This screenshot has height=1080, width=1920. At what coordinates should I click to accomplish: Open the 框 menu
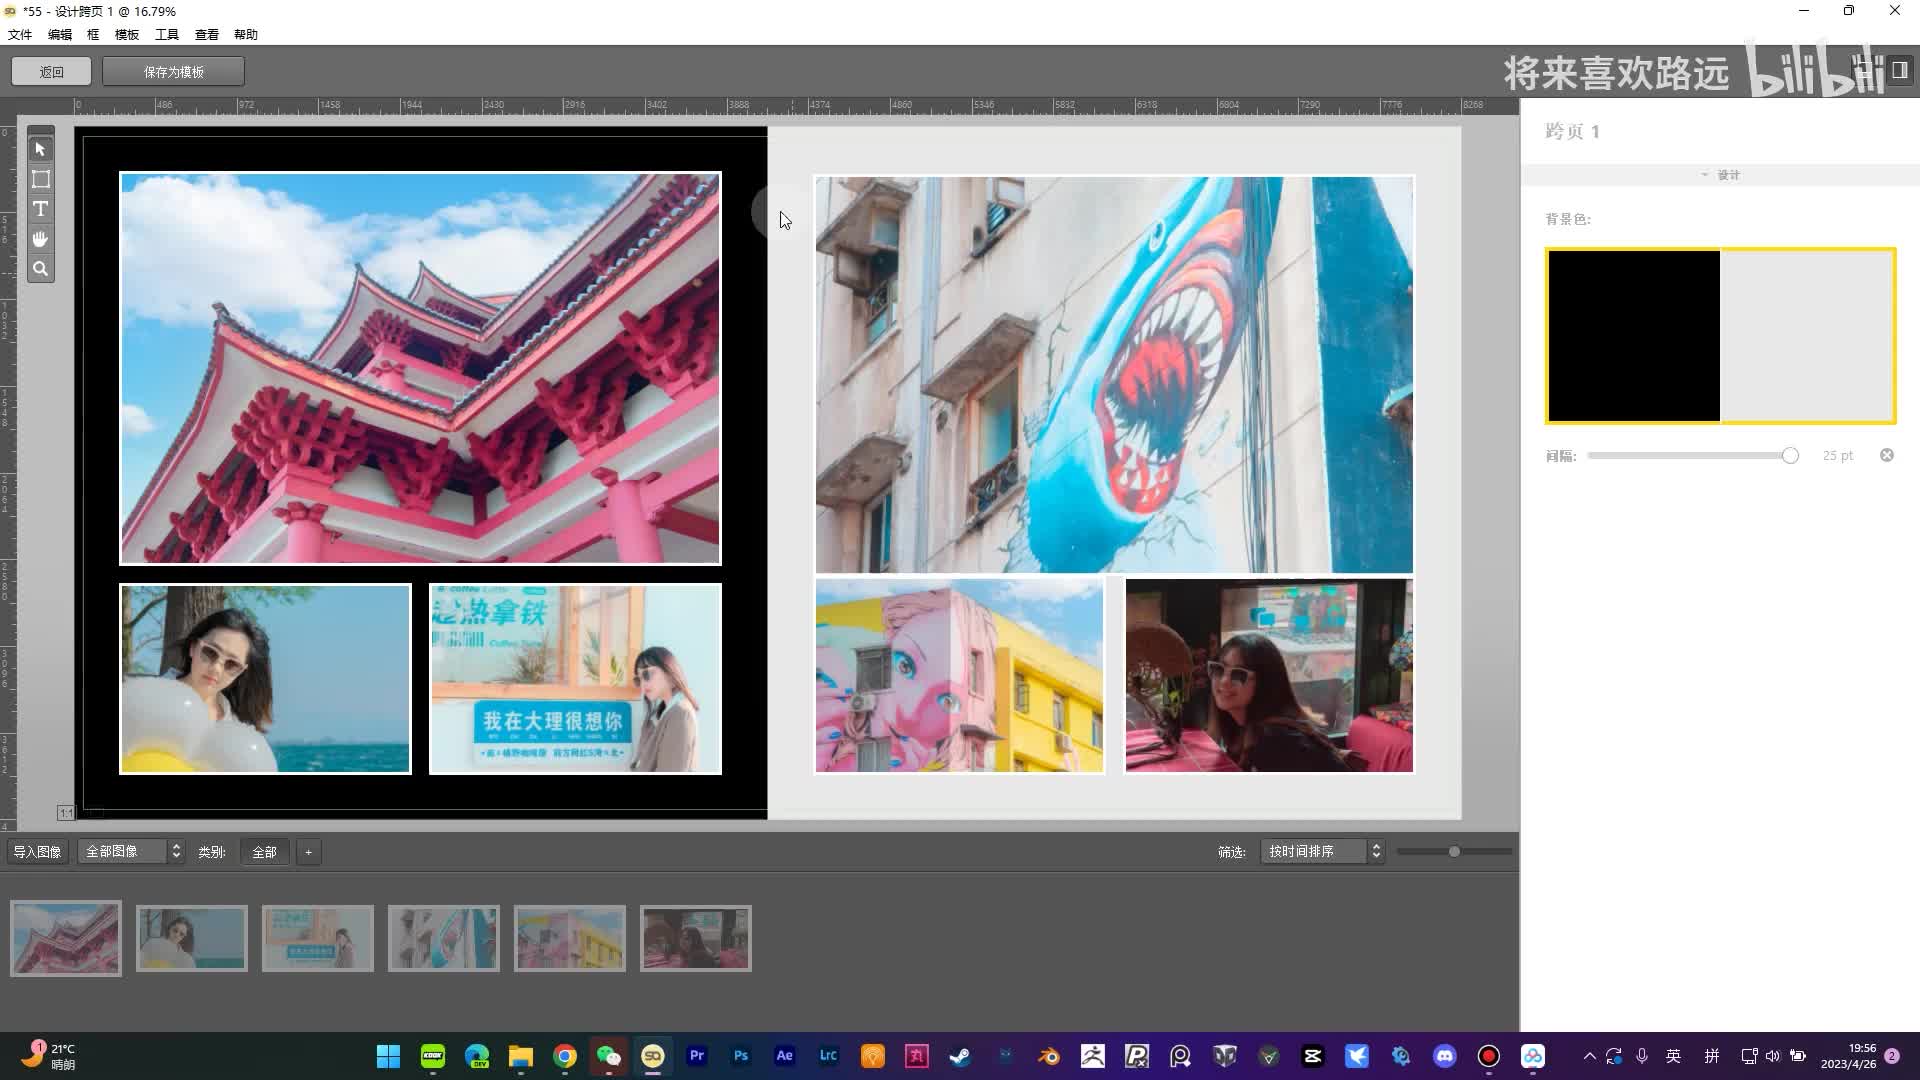tap(93, 34)
